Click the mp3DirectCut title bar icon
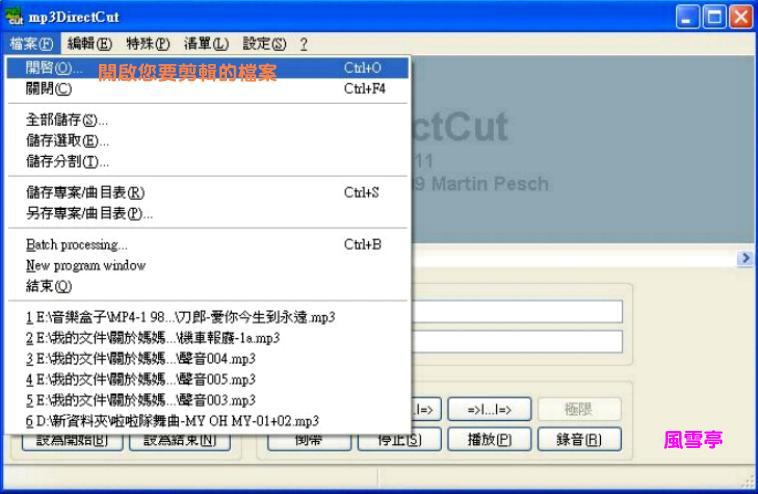The height and width of the screenshot is (494, 758). pos(14,17)
